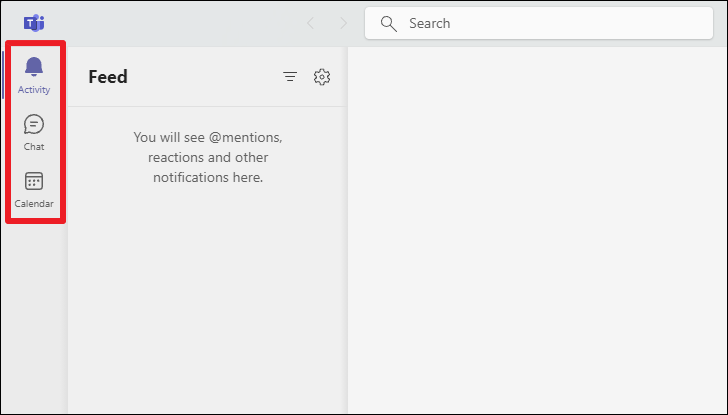
Task: Click empty title bar beside Teams logo
Action: point(172,23)
